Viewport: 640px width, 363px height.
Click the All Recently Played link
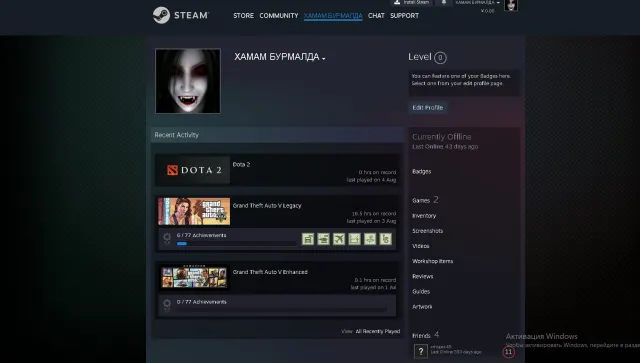point(378,331)
